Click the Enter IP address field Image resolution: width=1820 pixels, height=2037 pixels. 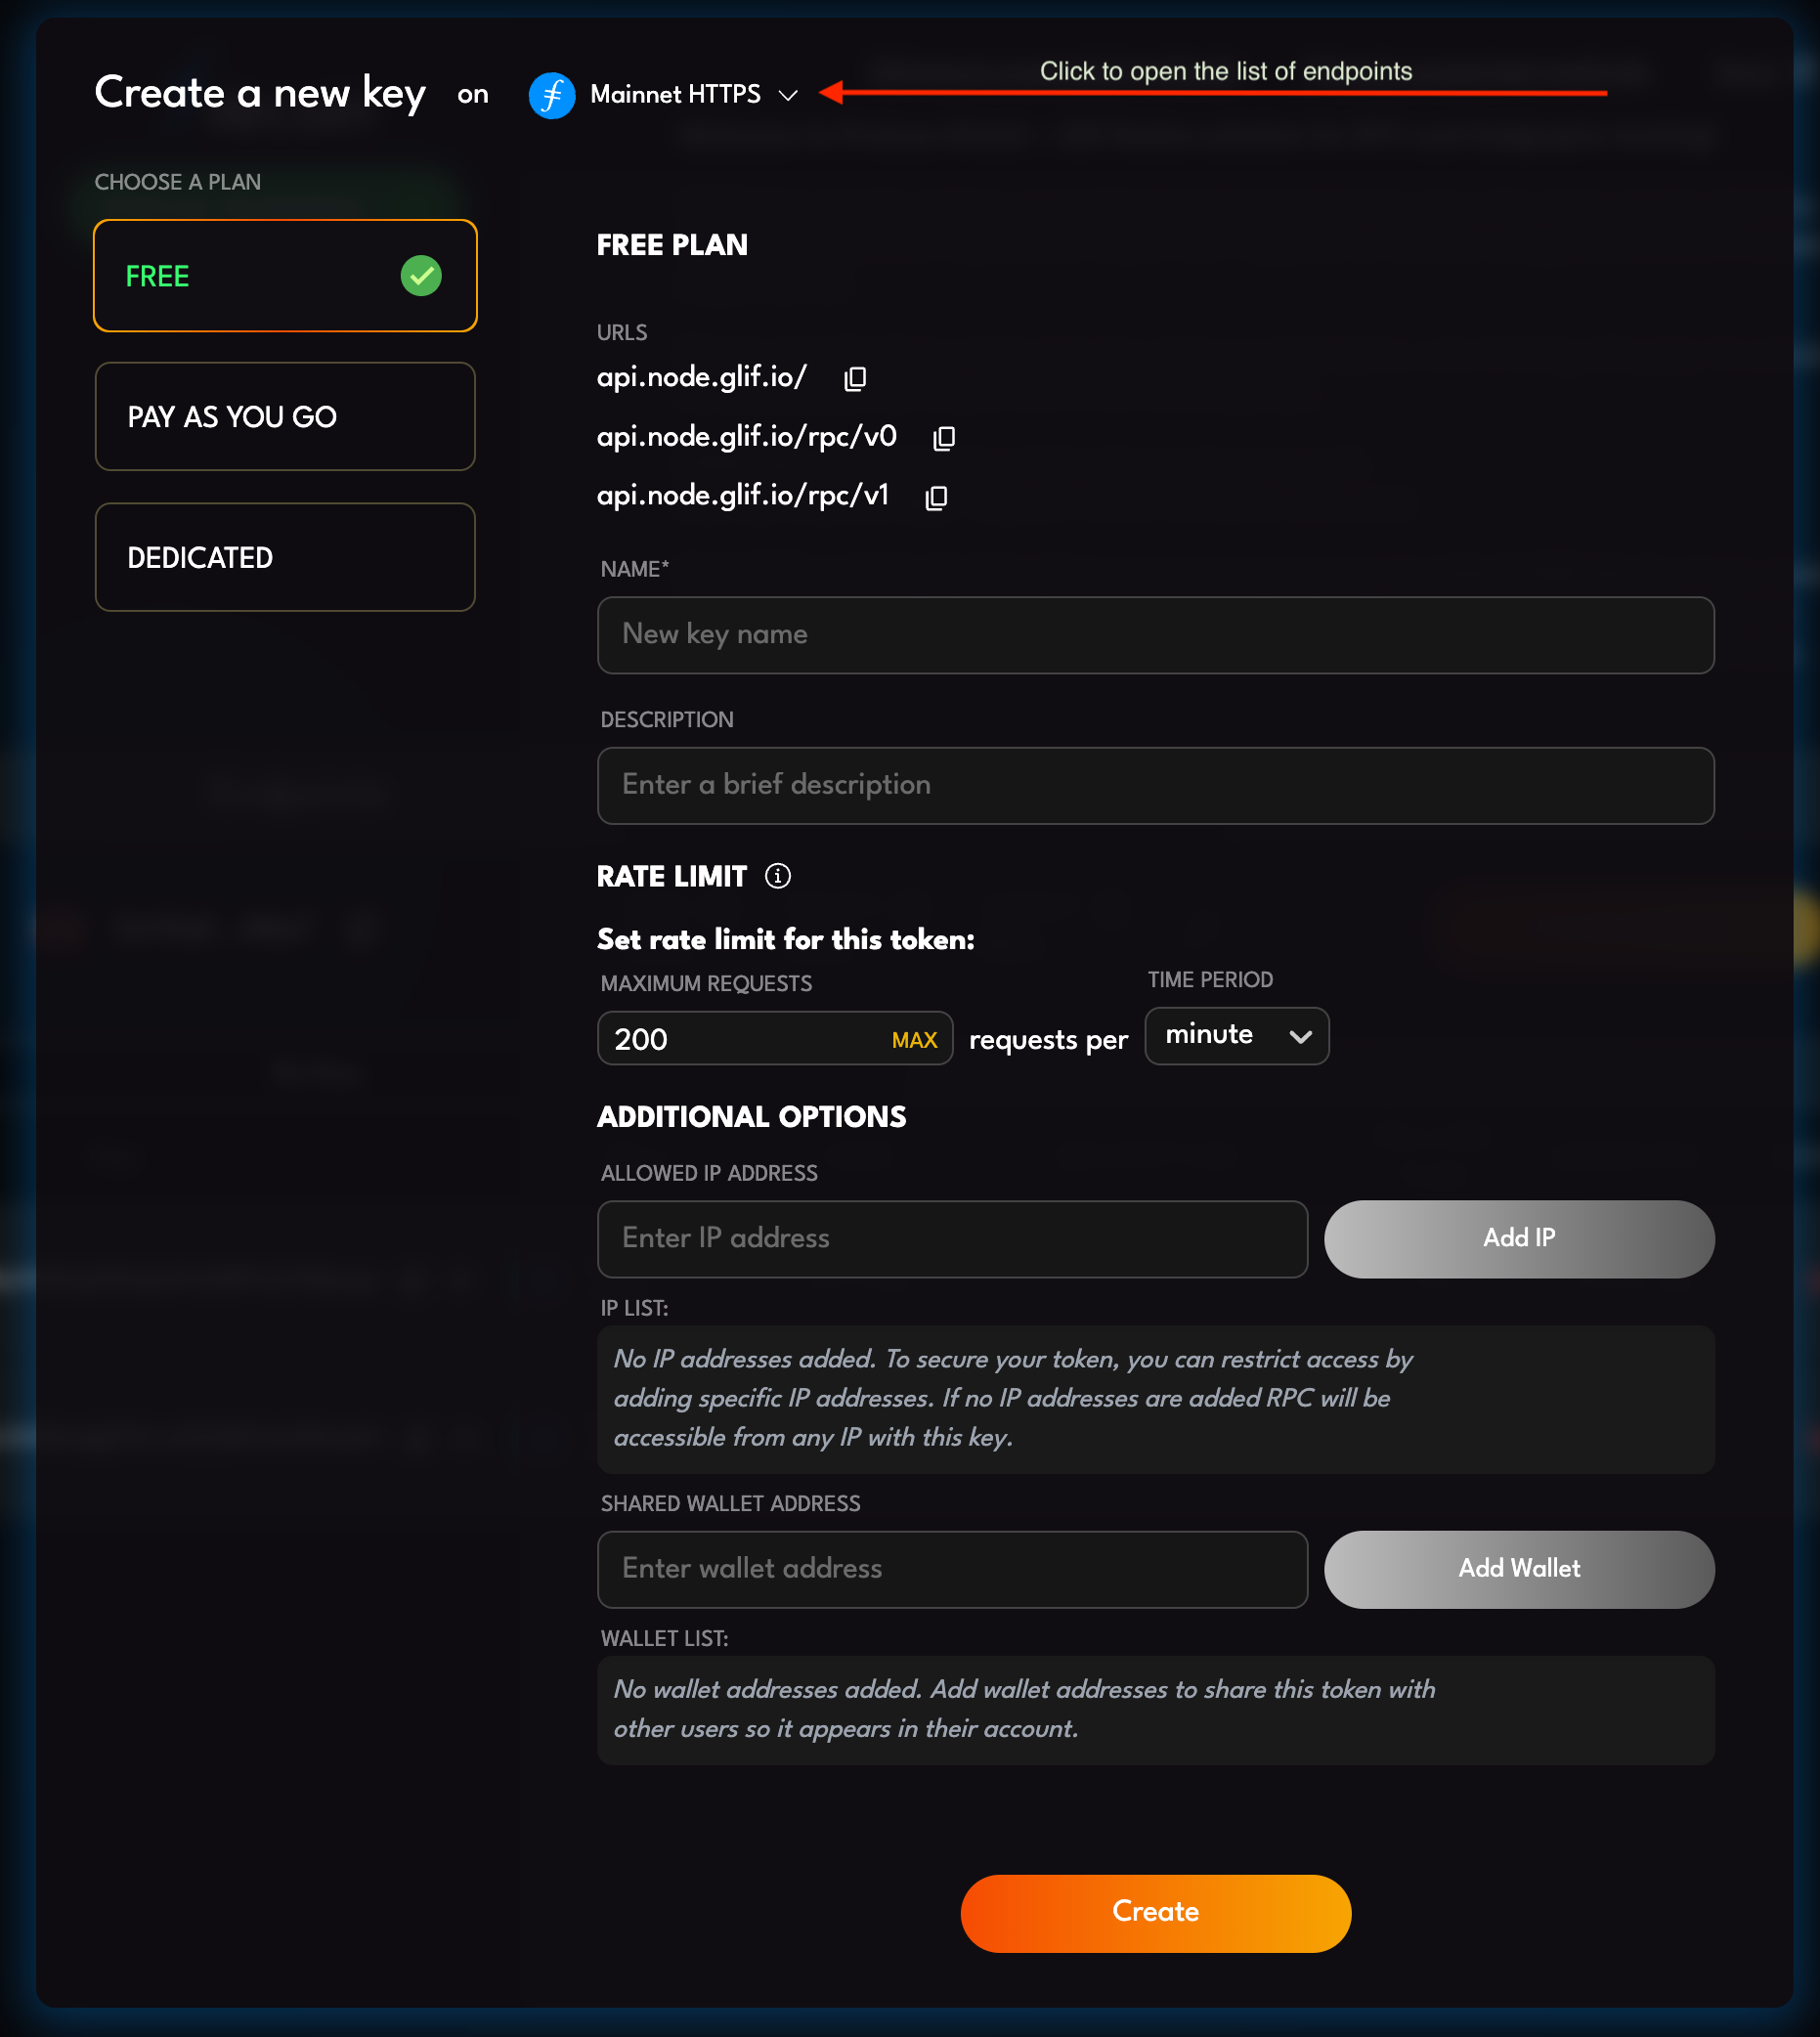[952, 1238]
